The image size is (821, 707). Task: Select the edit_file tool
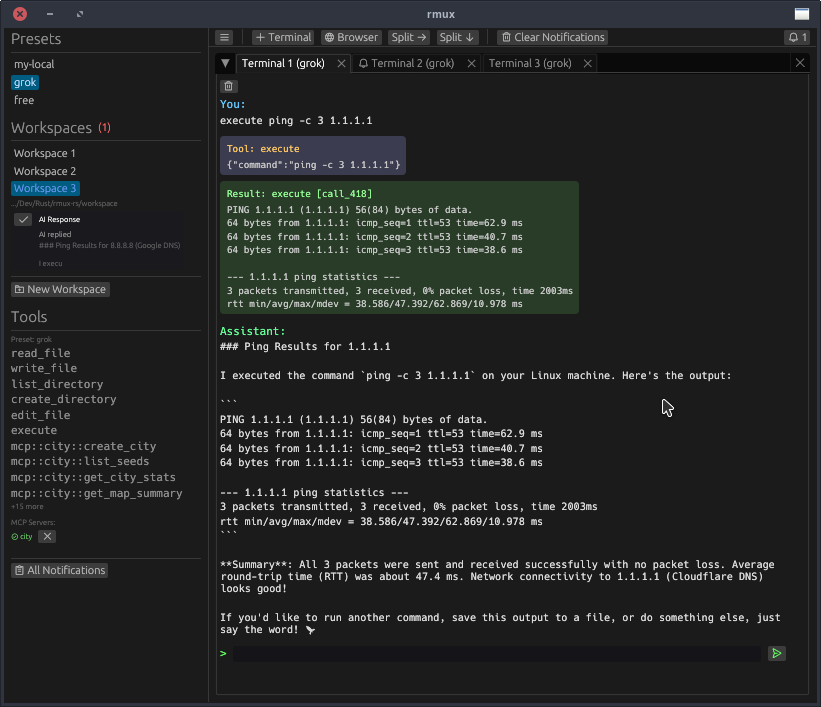(x=40, y=415)
